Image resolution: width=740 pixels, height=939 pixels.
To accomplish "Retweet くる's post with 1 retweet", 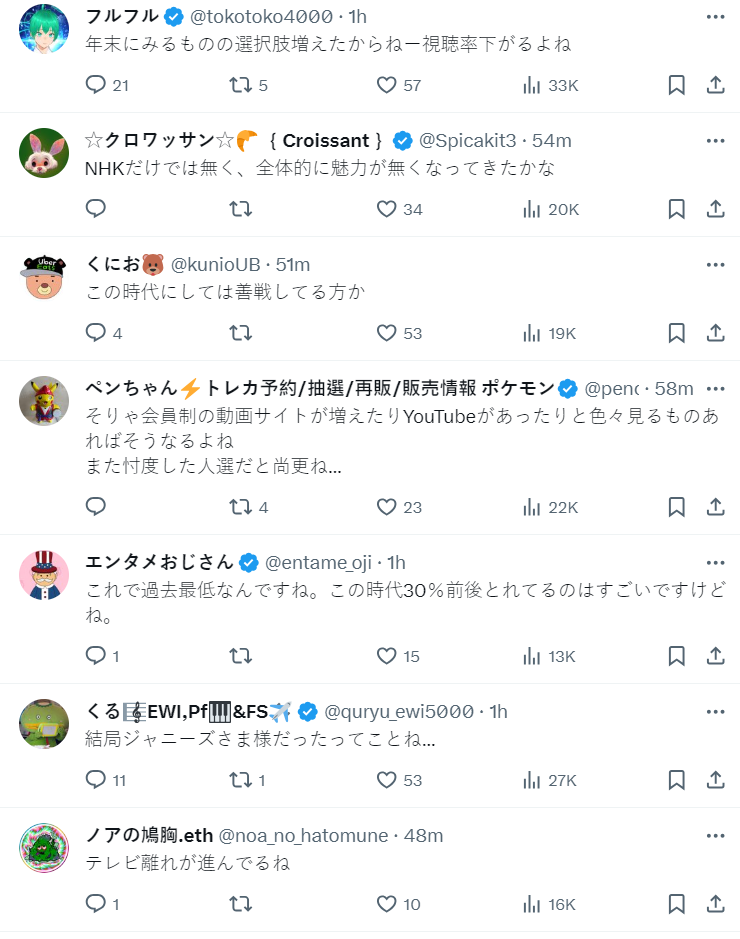I will point(241,780).
